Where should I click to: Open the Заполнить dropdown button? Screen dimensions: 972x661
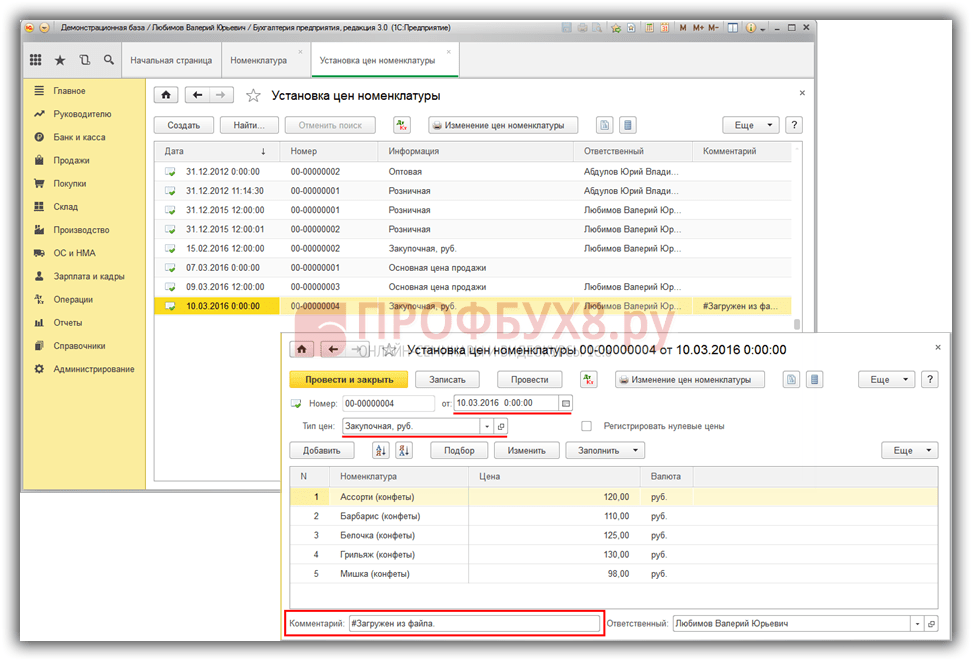click(604, 451)
